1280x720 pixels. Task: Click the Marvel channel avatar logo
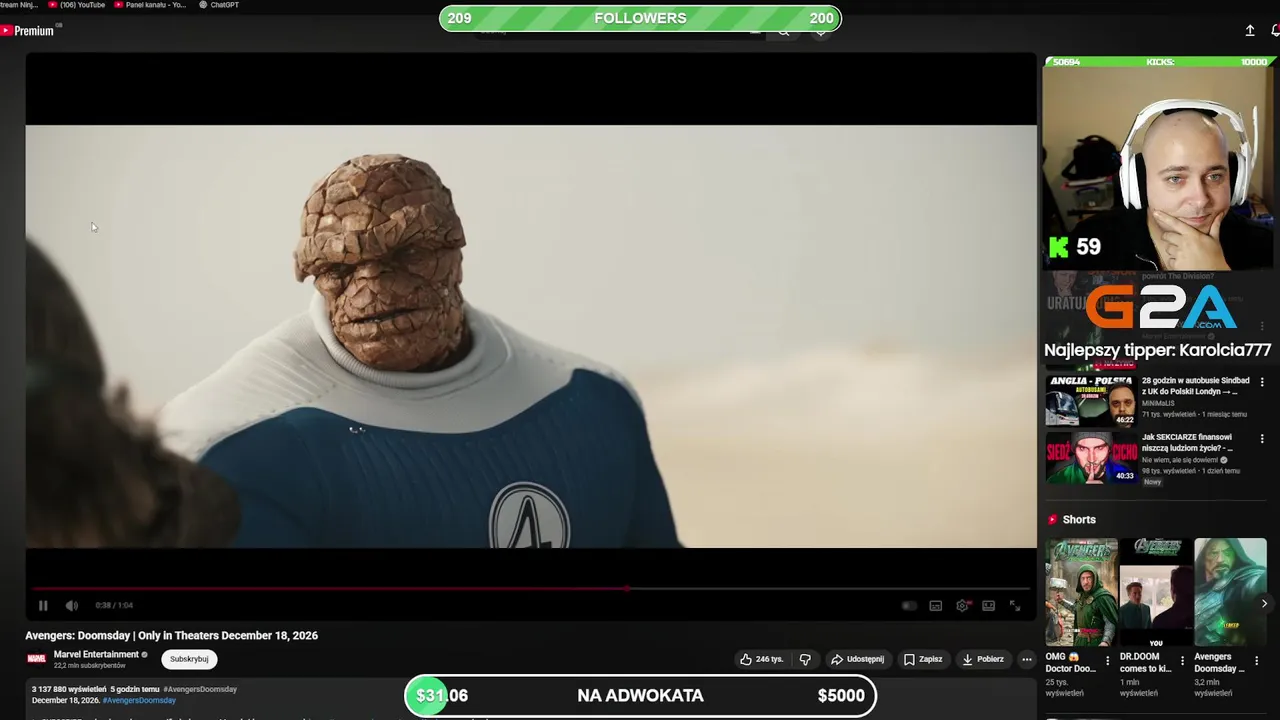(x=36, y=659)
